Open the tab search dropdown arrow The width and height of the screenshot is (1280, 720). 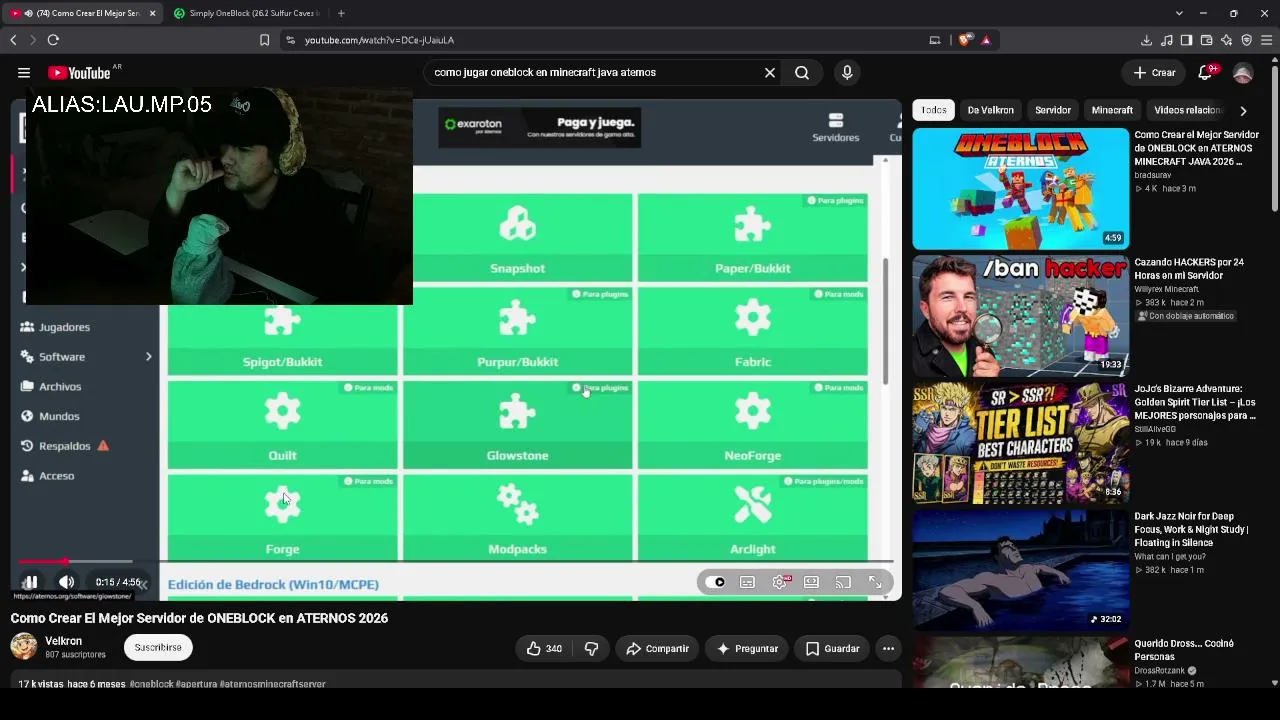pyautogui.click(x=1179, y=13)
